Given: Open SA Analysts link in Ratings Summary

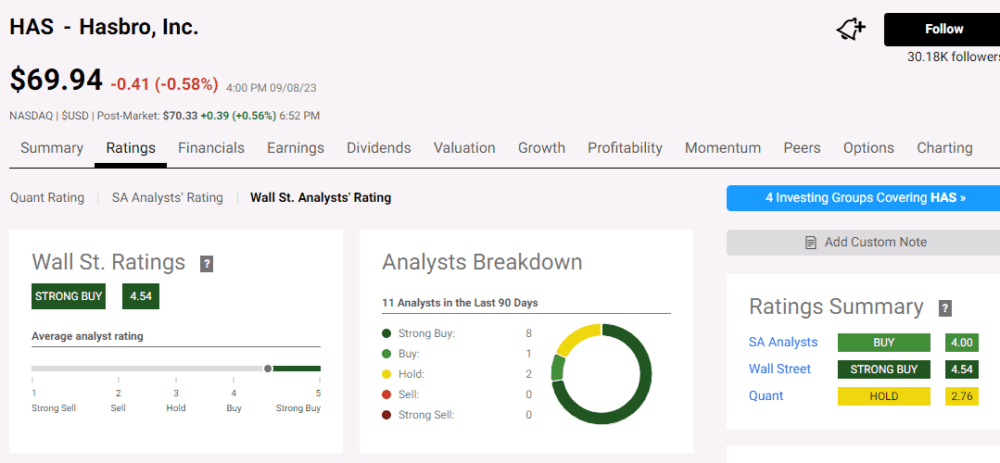Looking at the screenshot, I should coord(783,342).
